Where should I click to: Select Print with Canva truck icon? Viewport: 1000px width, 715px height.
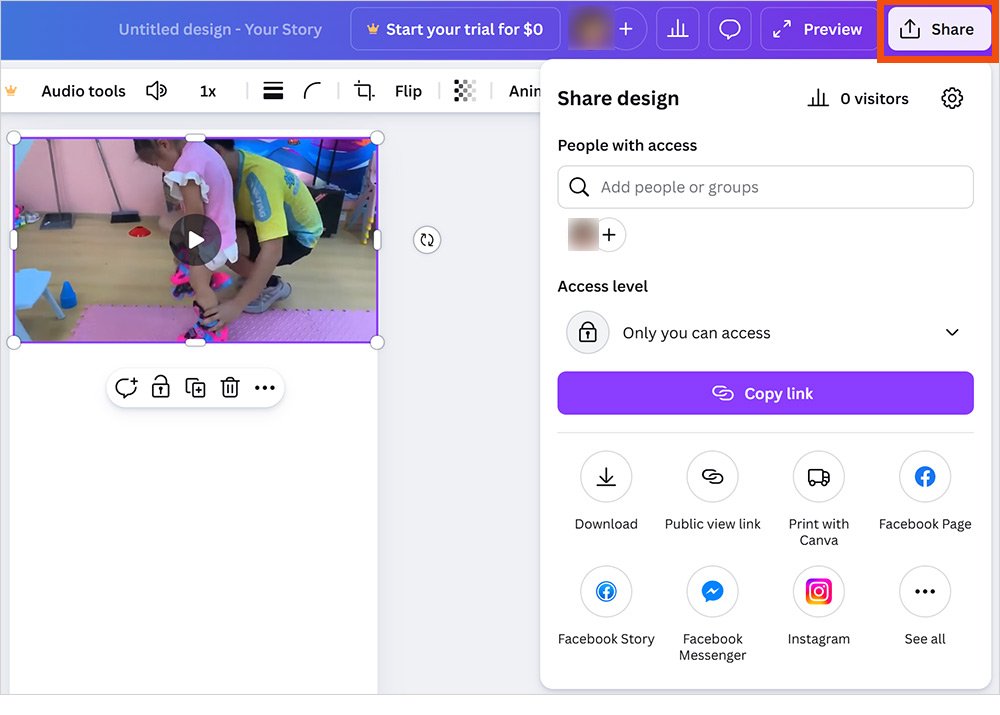coord(818,477)
